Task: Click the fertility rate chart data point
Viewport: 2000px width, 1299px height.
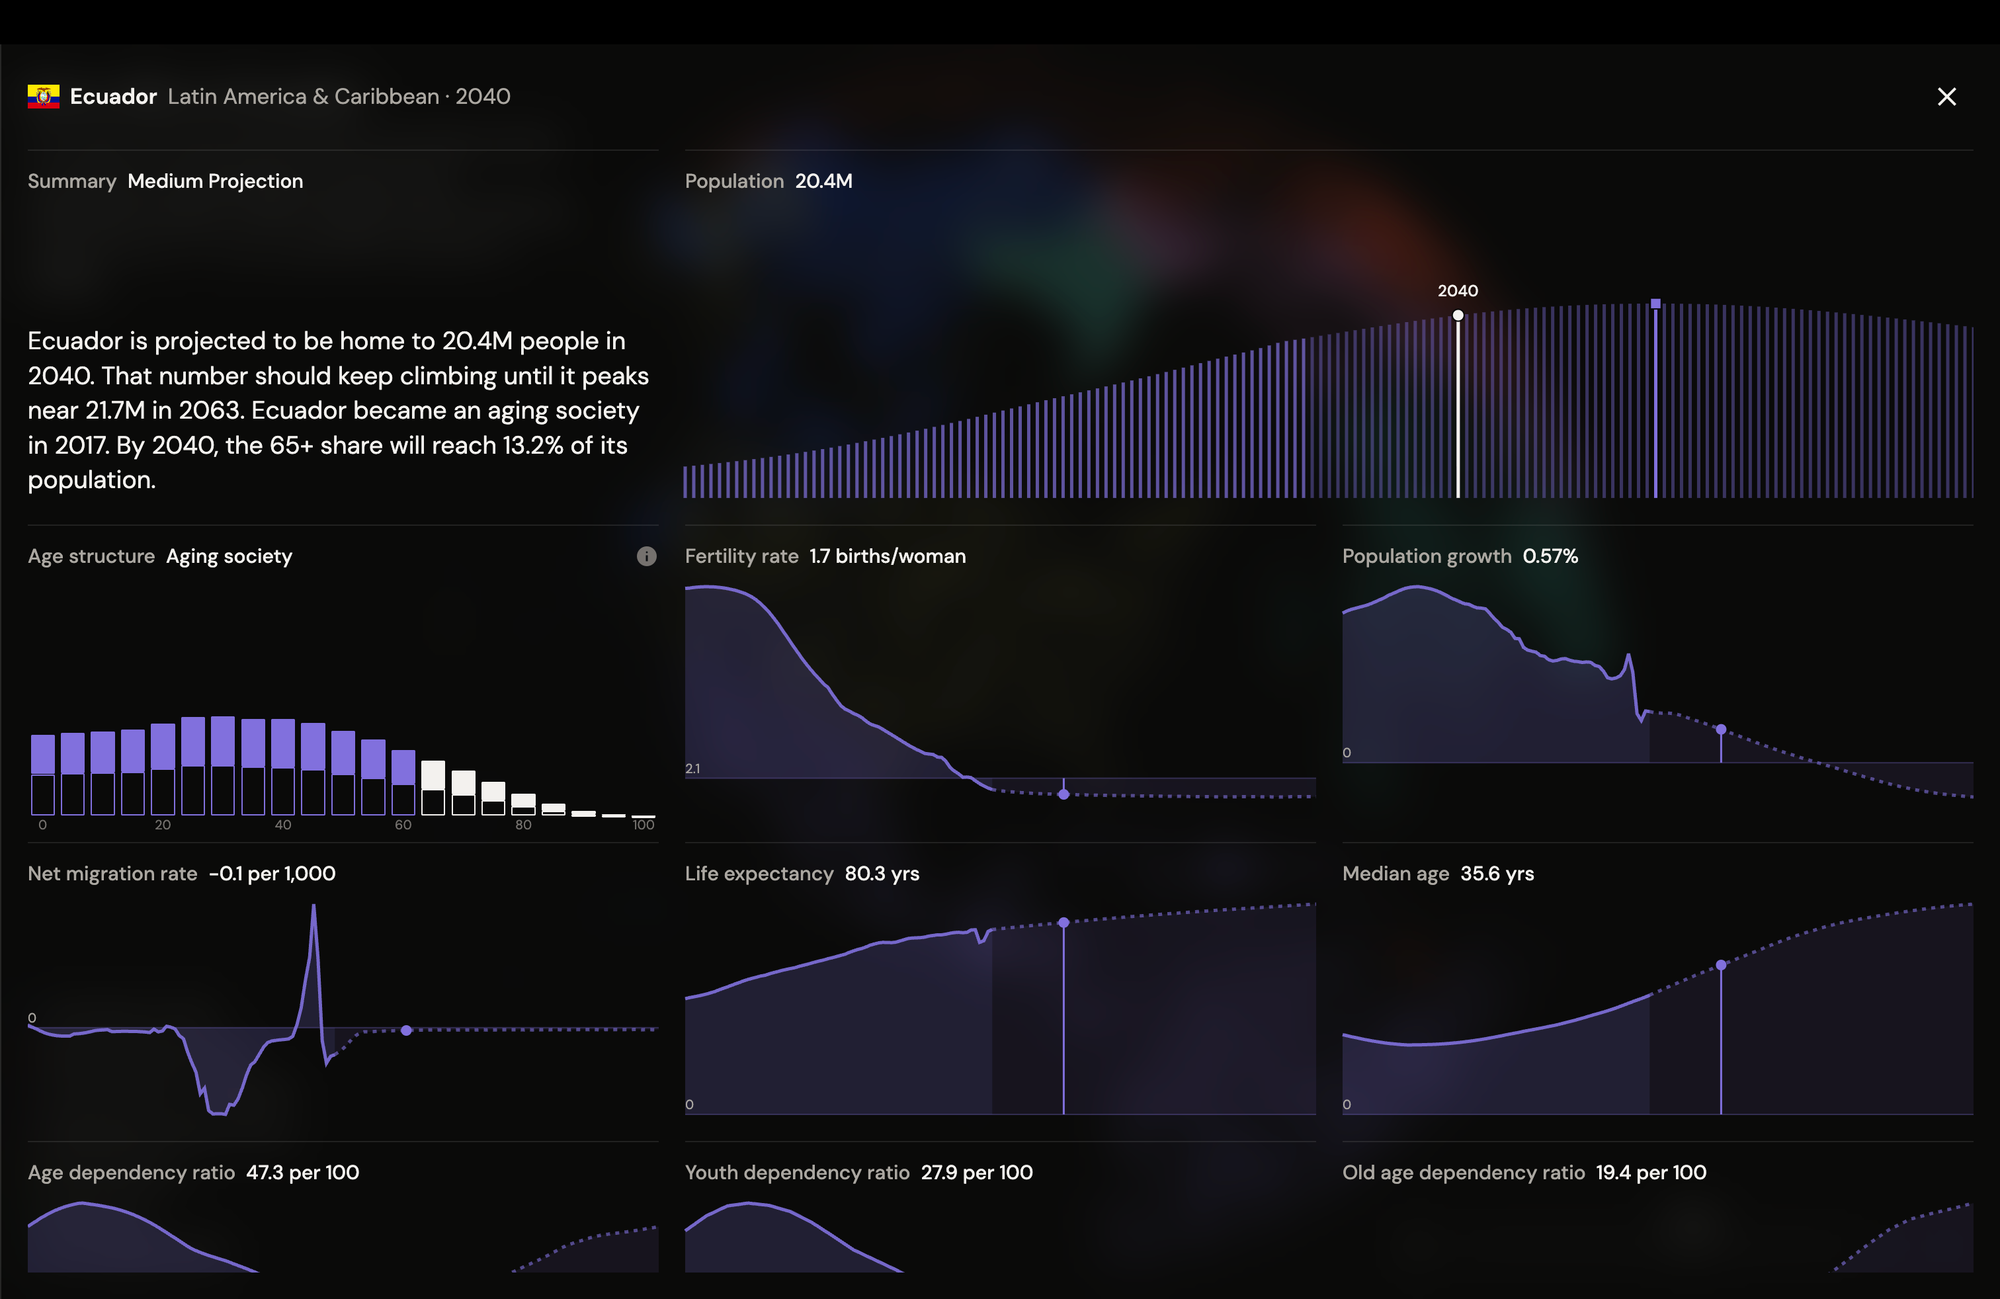Action: tap(1064, 794)
